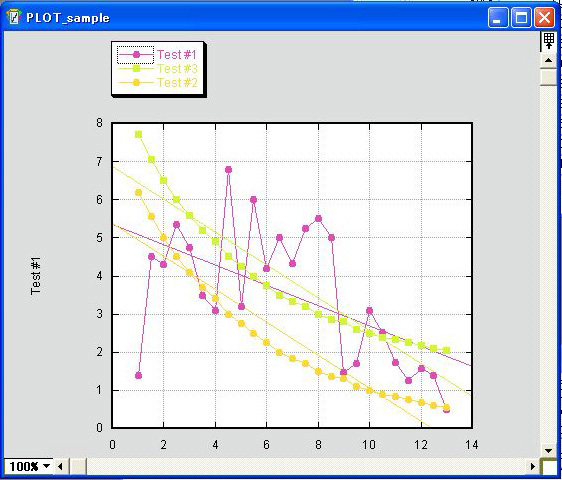Click the grid pin icon above the scrollbar

tap(548, 41)
